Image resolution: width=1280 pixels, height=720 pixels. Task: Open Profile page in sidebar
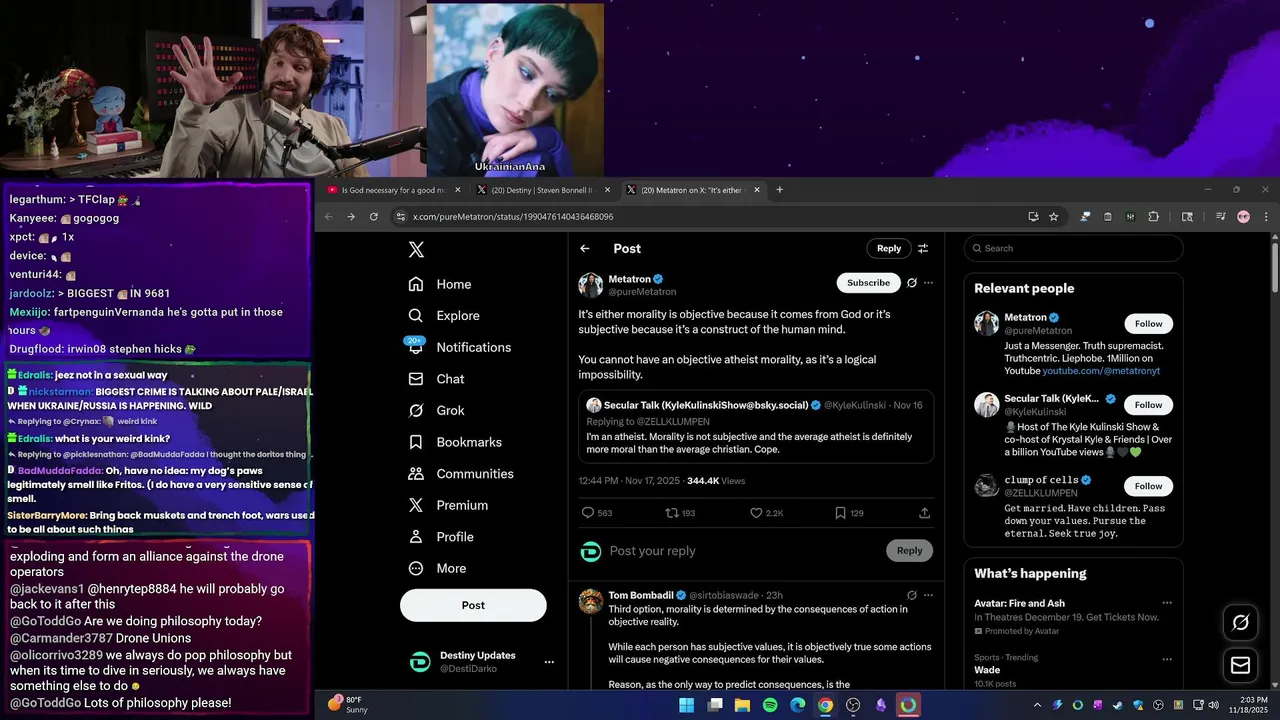(441, 537)
